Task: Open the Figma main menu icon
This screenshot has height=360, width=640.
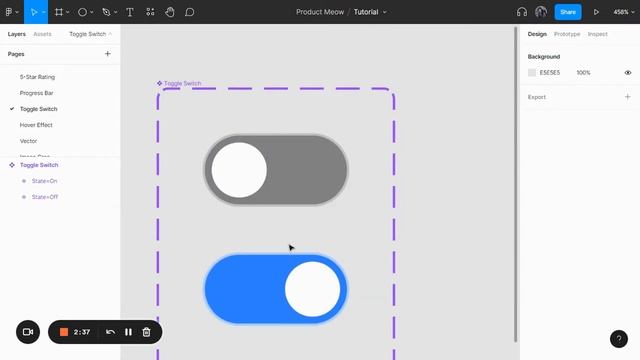Action: [x=9, y=12]
